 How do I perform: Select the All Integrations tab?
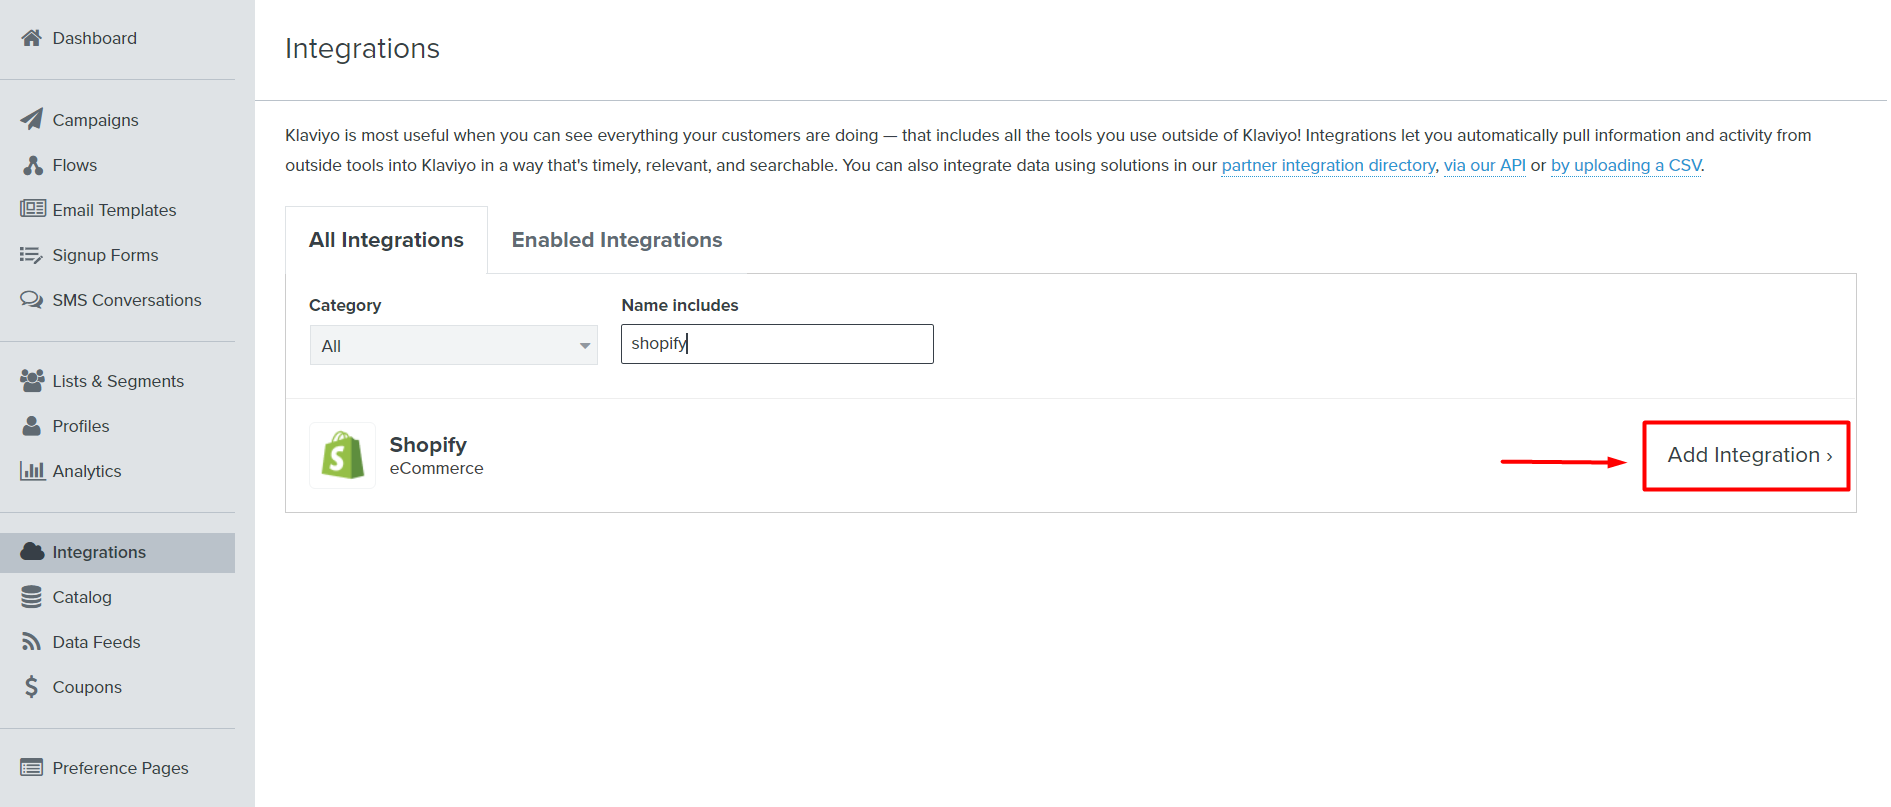[386, 240]
